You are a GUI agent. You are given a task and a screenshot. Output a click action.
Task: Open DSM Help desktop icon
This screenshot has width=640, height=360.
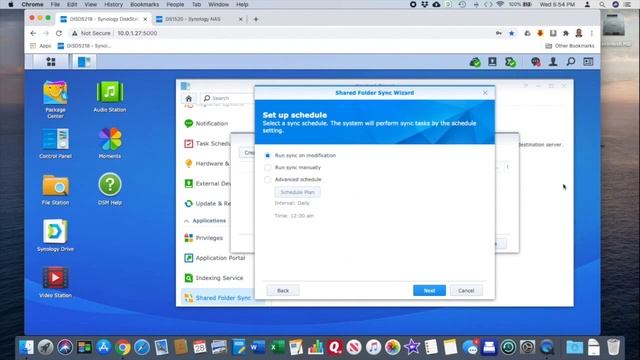[x=110, y=189]
